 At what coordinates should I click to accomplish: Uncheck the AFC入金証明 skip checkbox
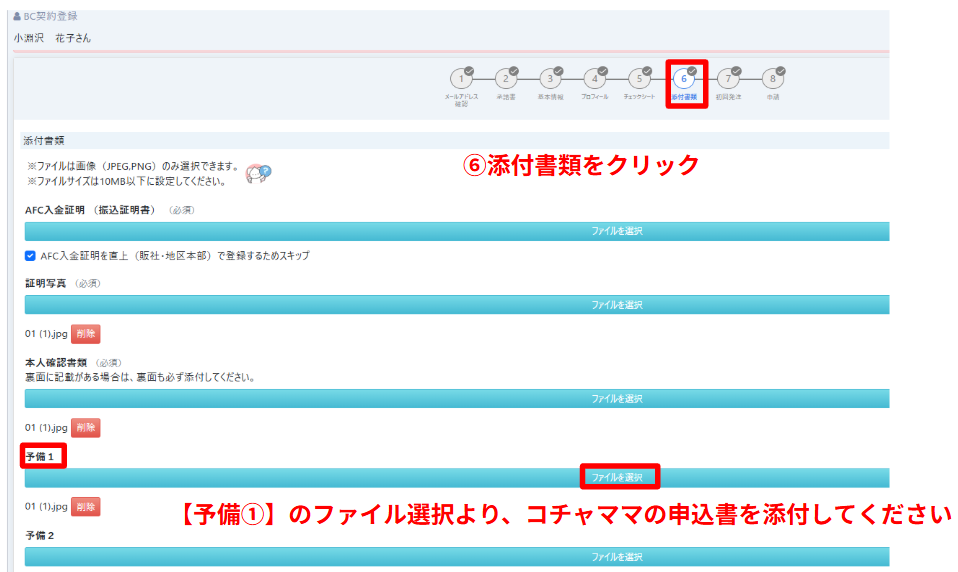[30, 256]
